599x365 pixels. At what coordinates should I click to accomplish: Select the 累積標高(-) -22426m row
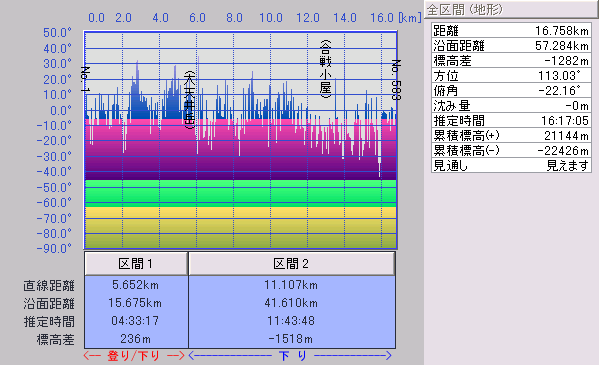pos(511,150)
